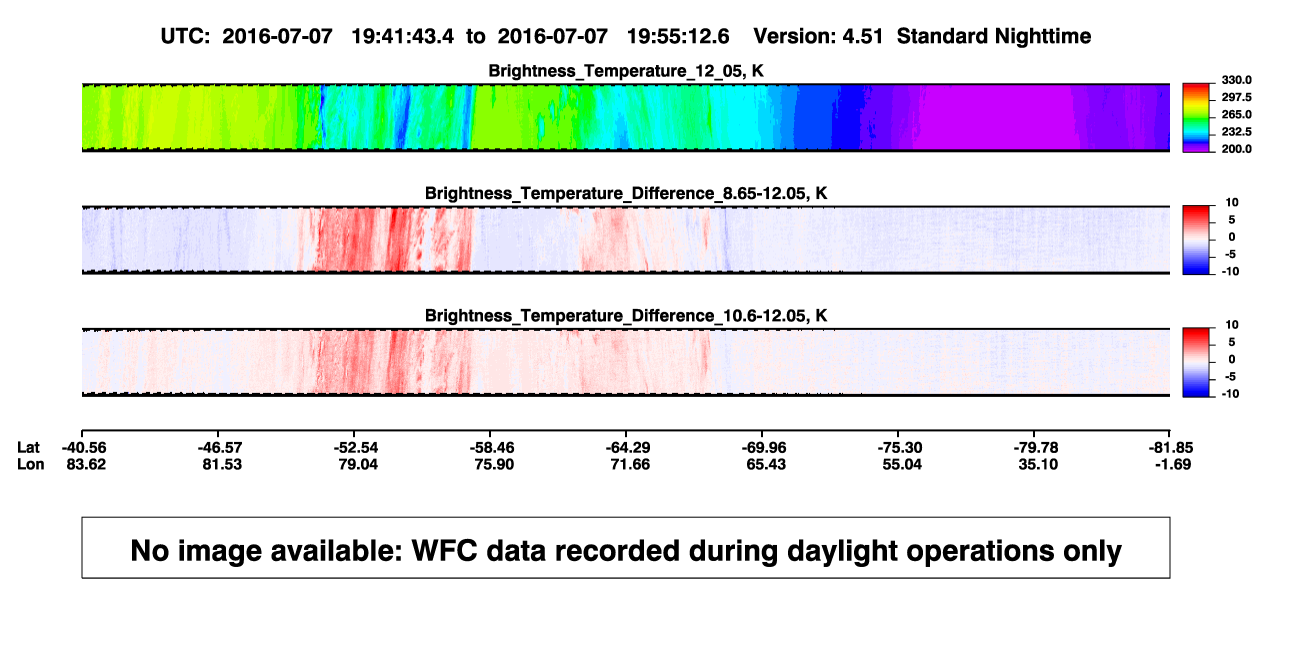Click the 'Version: 4.51 Standard Nighttime' text
The width and height of the screenshot is (1300, 667).
pyautogui.click(x=922, y=36)
